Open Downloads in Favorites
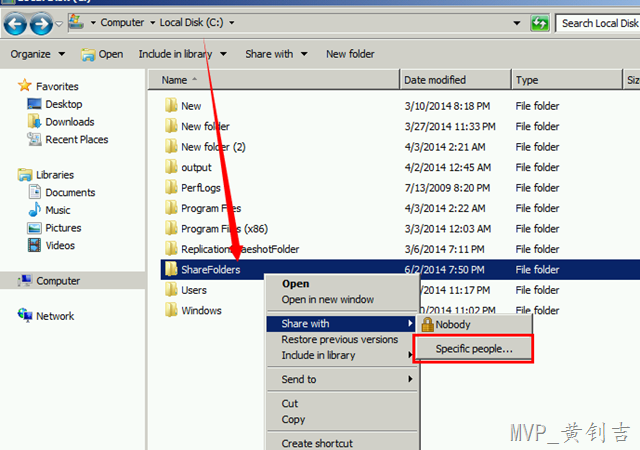Viewport: 640px width, 450px height. [x=70, y=122]
